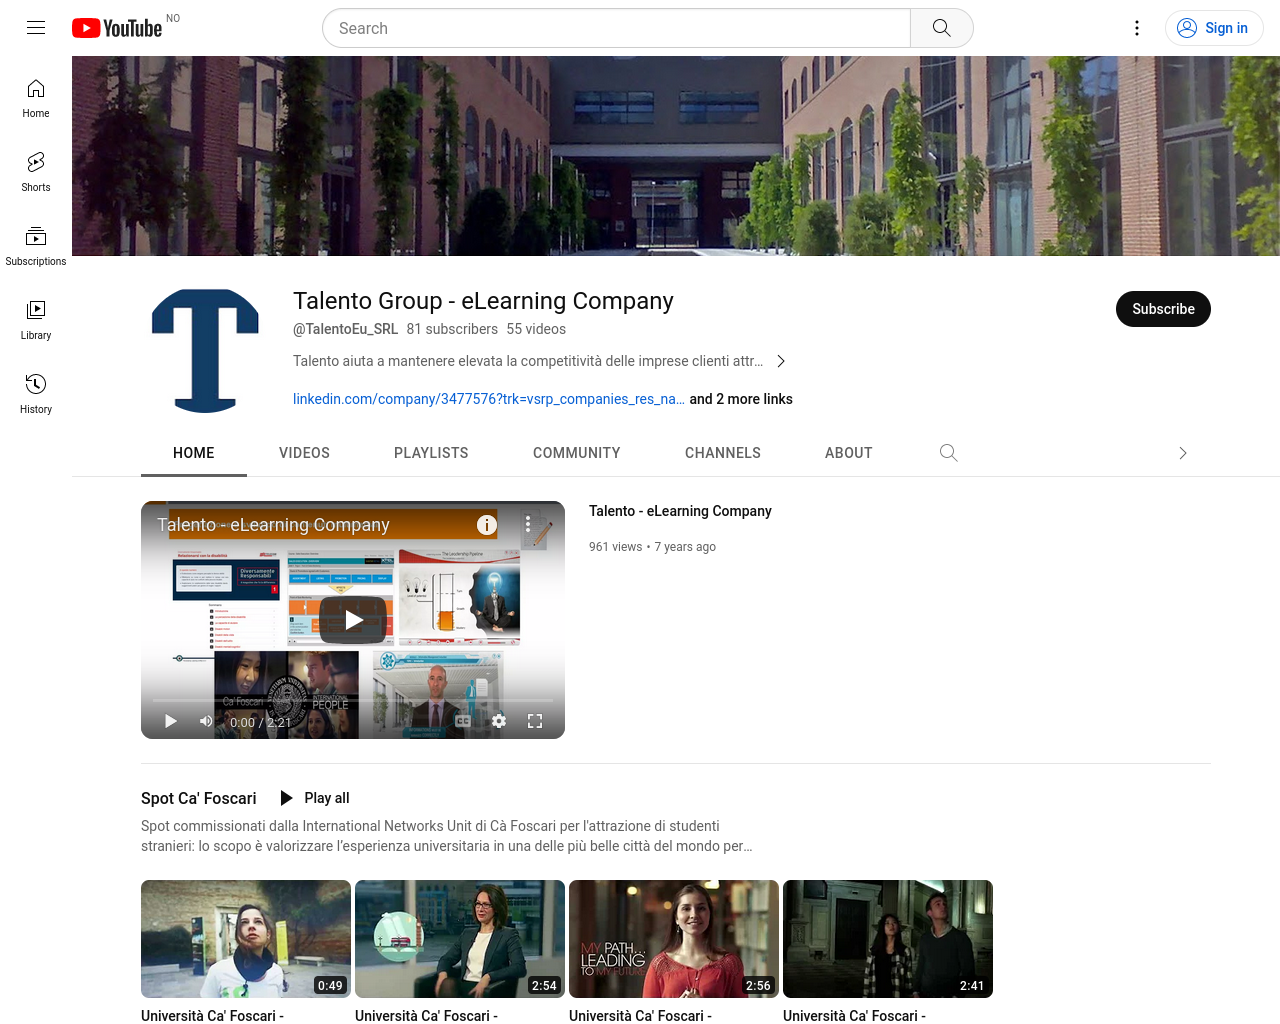The height and width of the screenshot is (1024, 1280).
Task: Mute the featured video volume
Action: point(206,721)
